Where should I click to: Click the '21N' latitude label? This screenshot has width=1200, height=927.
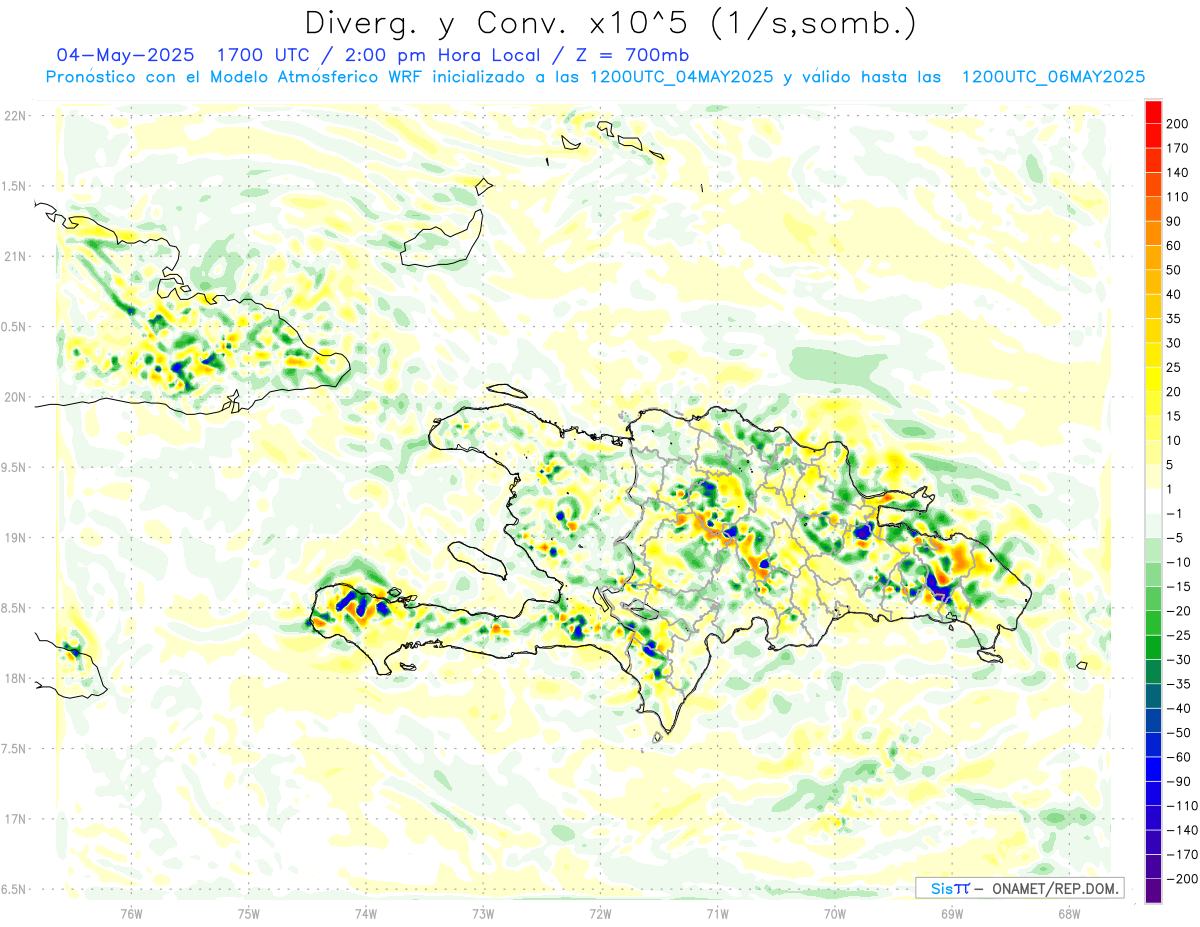[15, 256]
